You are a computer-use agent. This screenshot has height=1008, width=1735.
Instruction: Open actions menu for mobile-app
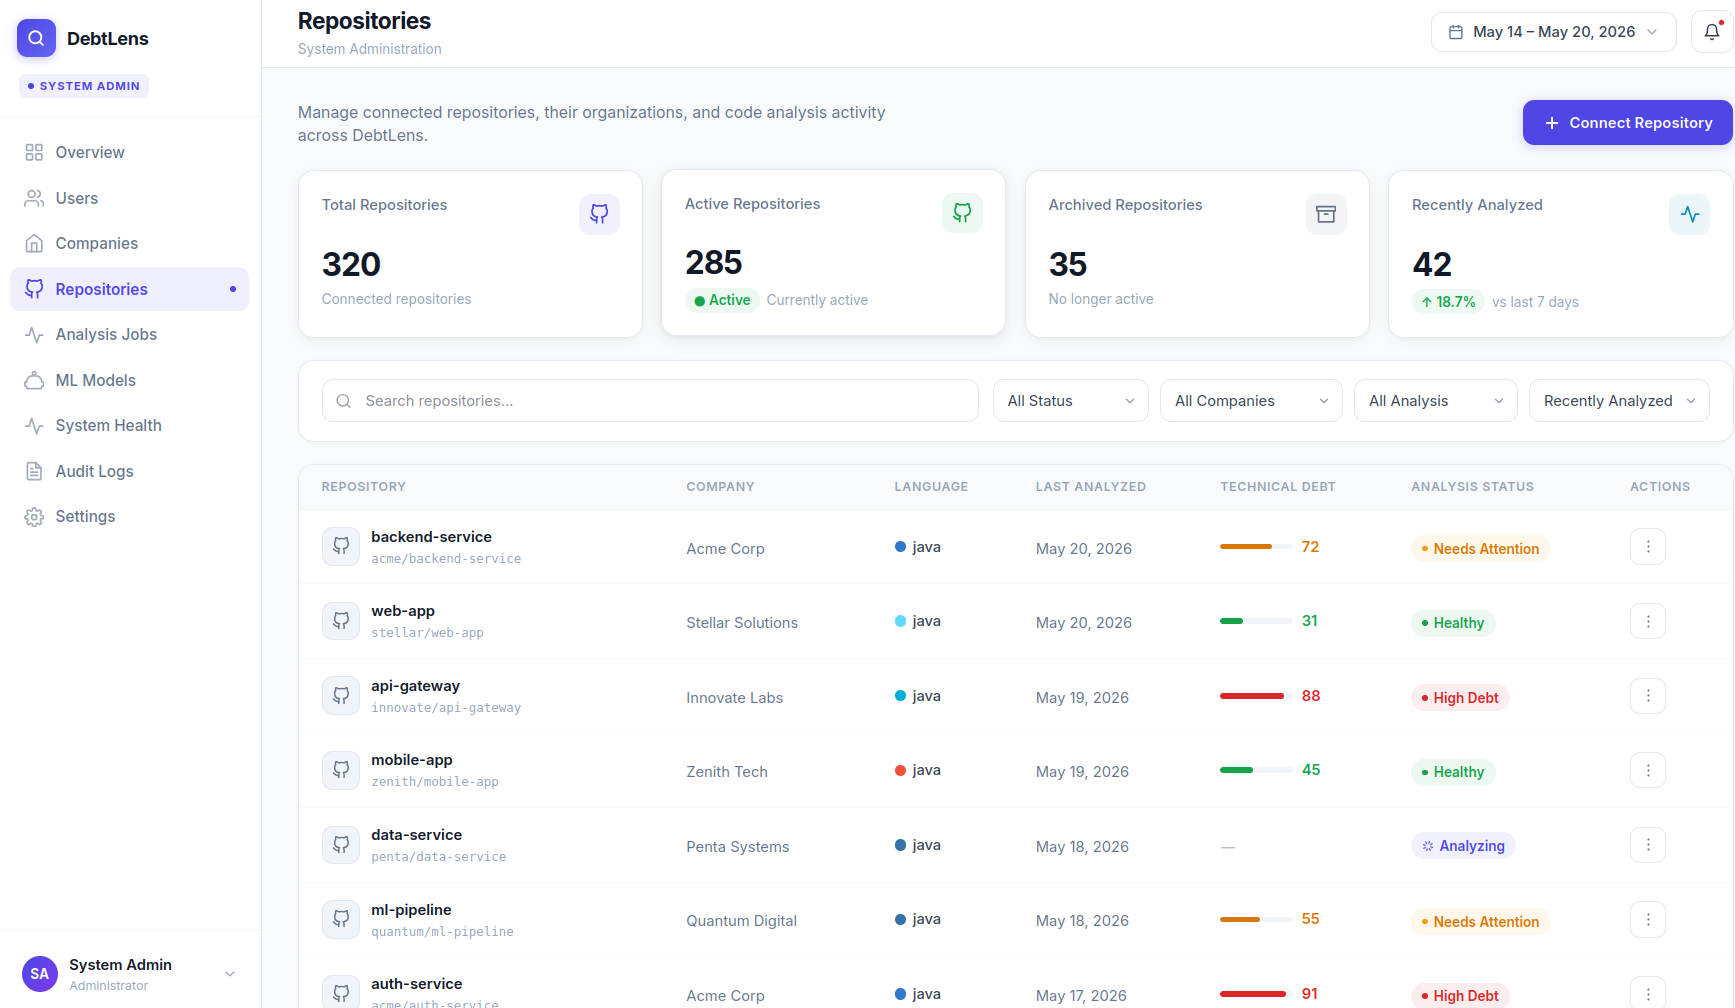pos(1648,770)
